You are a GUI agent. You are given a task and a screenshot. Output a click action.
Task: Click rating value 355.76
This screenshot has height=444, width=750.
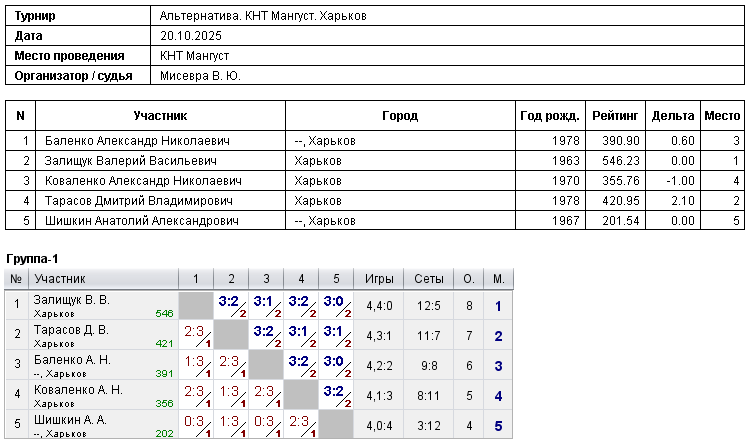[x=620, y=181]
